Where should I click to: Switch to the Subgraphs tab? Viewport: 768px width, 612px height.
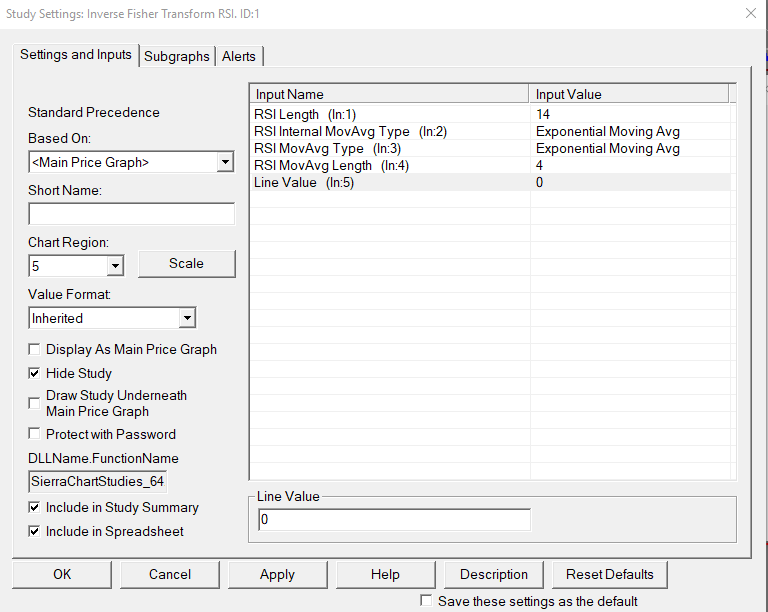coord(177,57)
